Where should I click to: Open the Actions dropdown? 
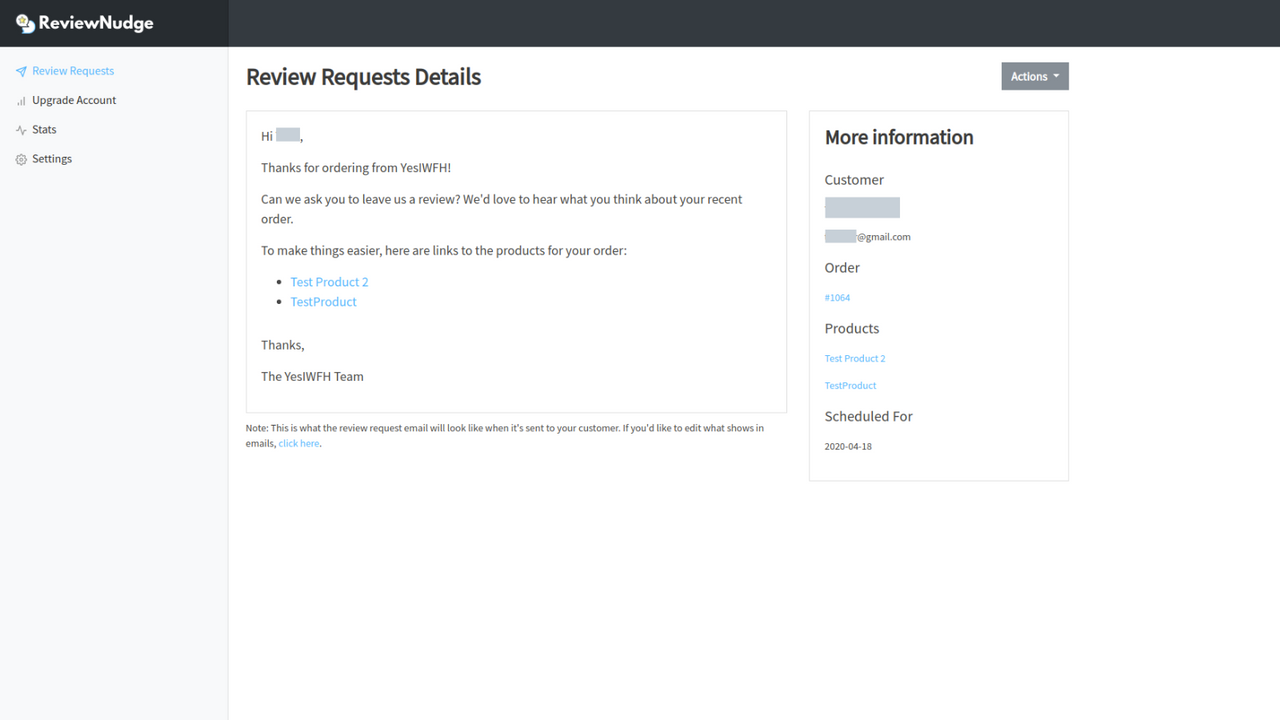[1034, 75]
